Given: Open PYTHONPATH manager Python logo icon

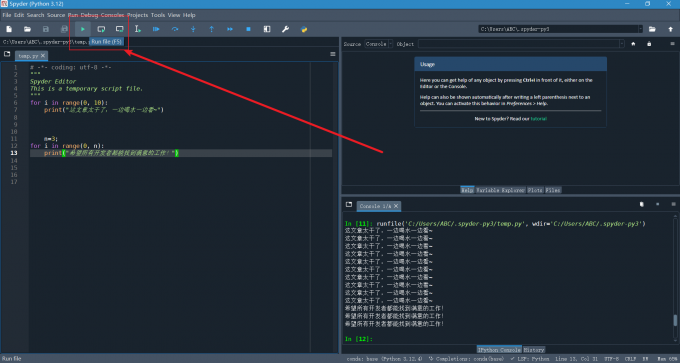Looking at the screenshot, I should tap(304, 29).
